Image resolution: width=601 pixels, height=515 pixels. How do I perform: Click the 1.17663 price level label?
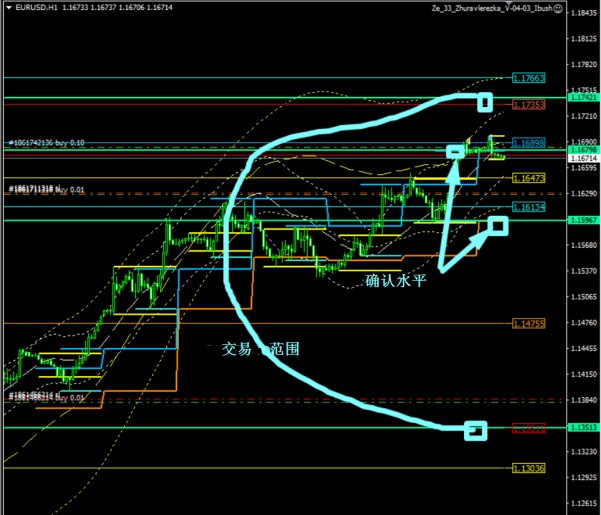[528, 77]
